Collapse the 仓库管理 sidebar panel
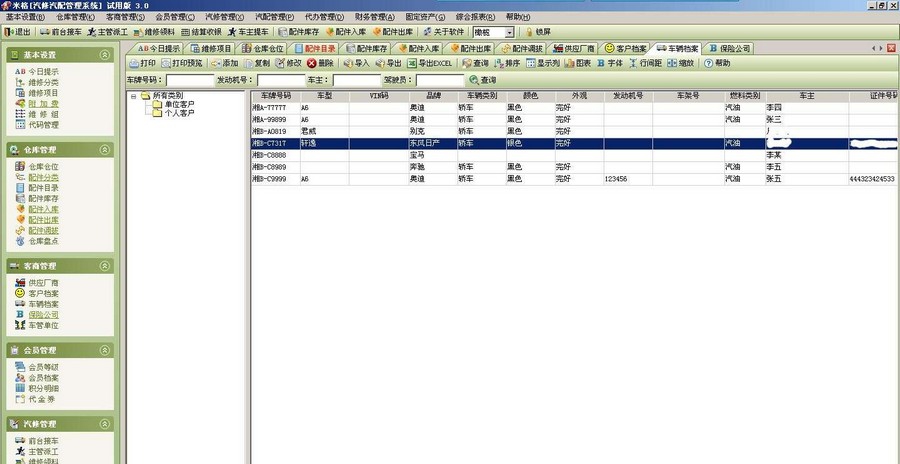The image size is (900, 464). tap(104, 150)
